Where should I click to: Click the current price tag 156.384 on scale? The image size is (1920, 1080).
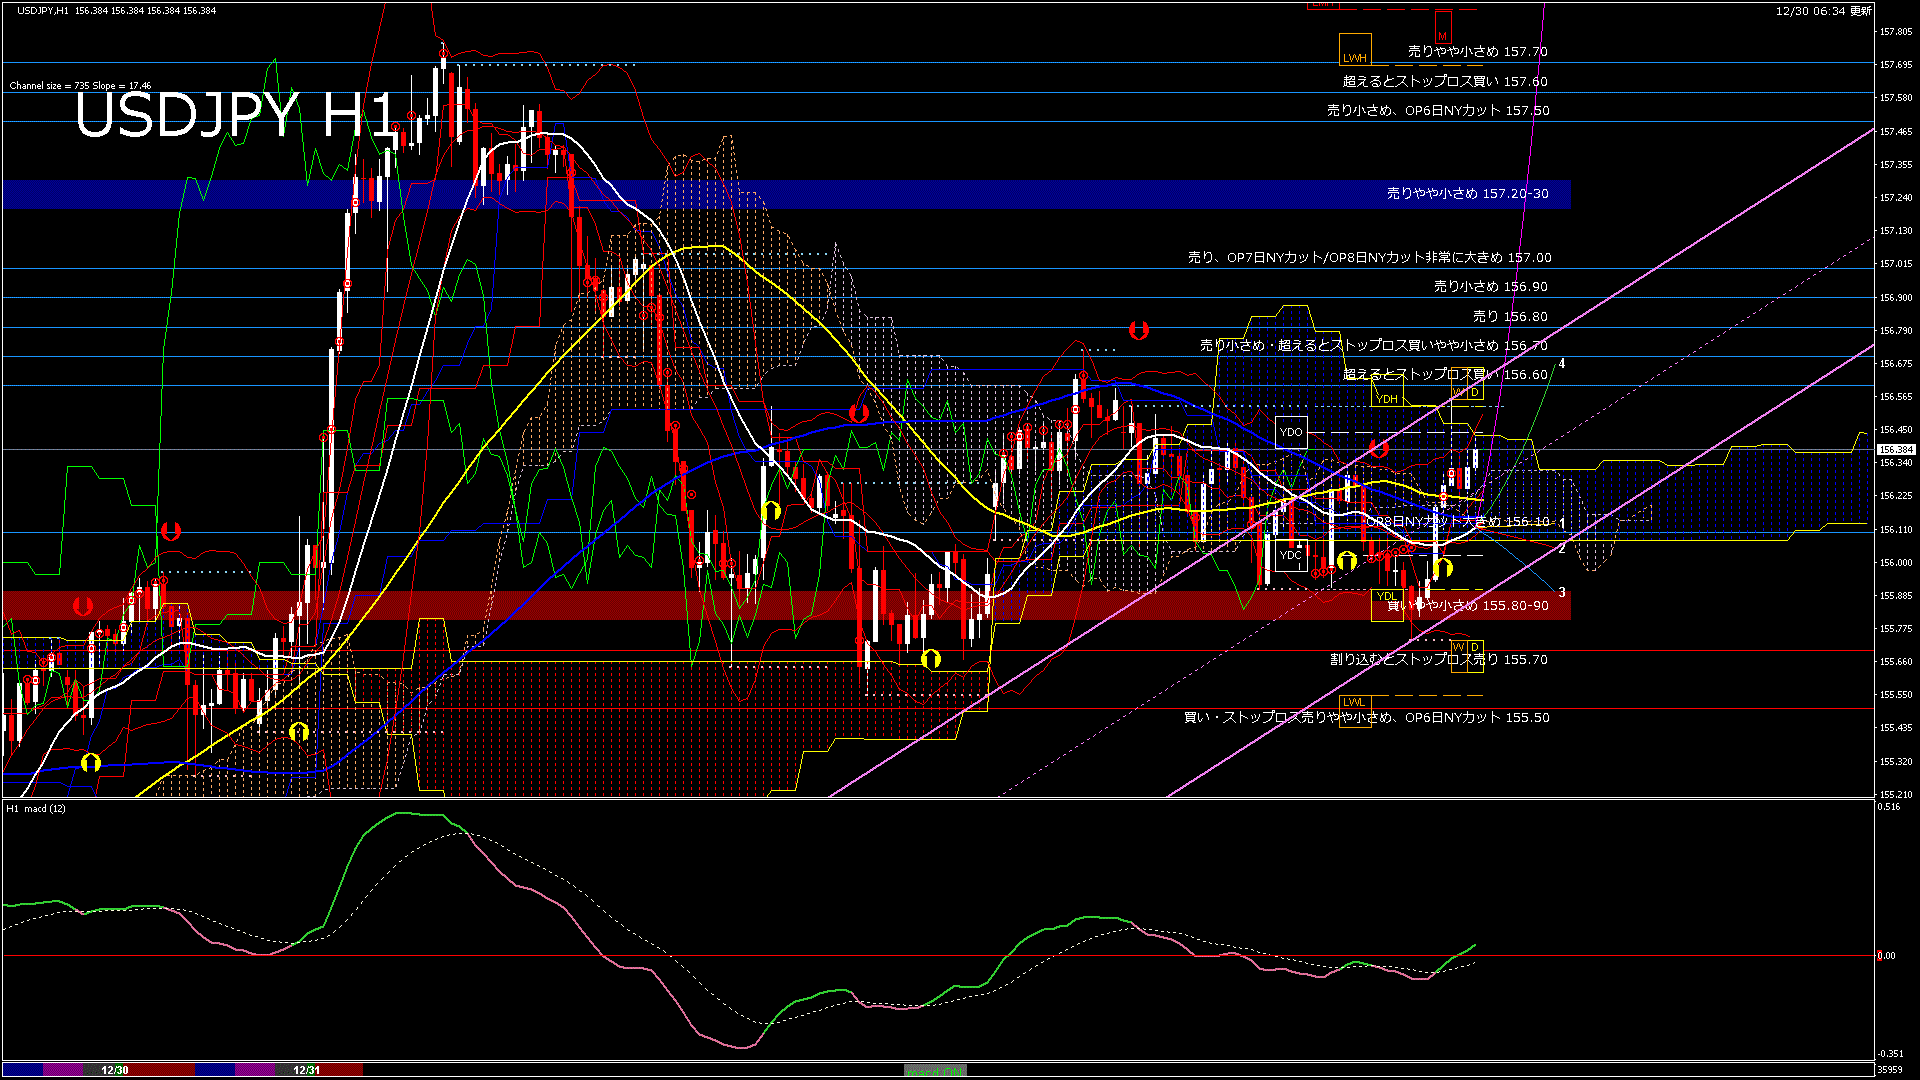click(1896, 450)
